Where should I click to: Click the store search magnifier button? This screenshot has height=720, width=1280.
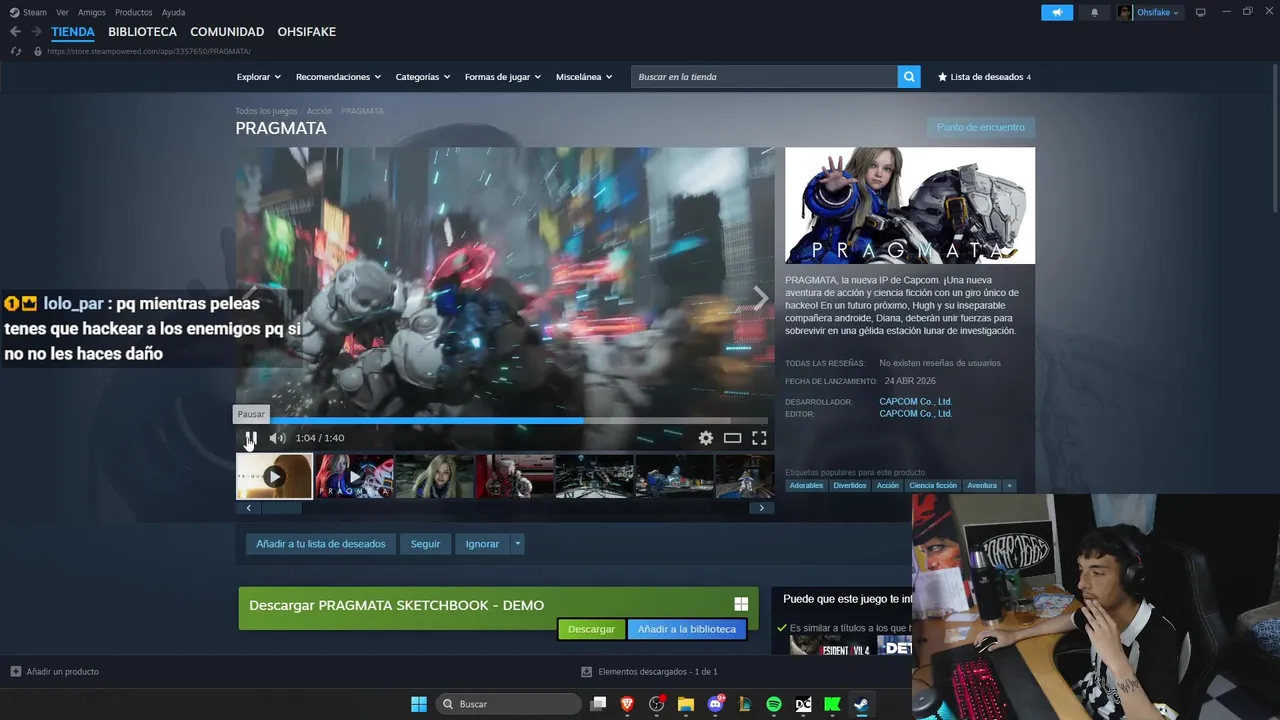point(909,77)
